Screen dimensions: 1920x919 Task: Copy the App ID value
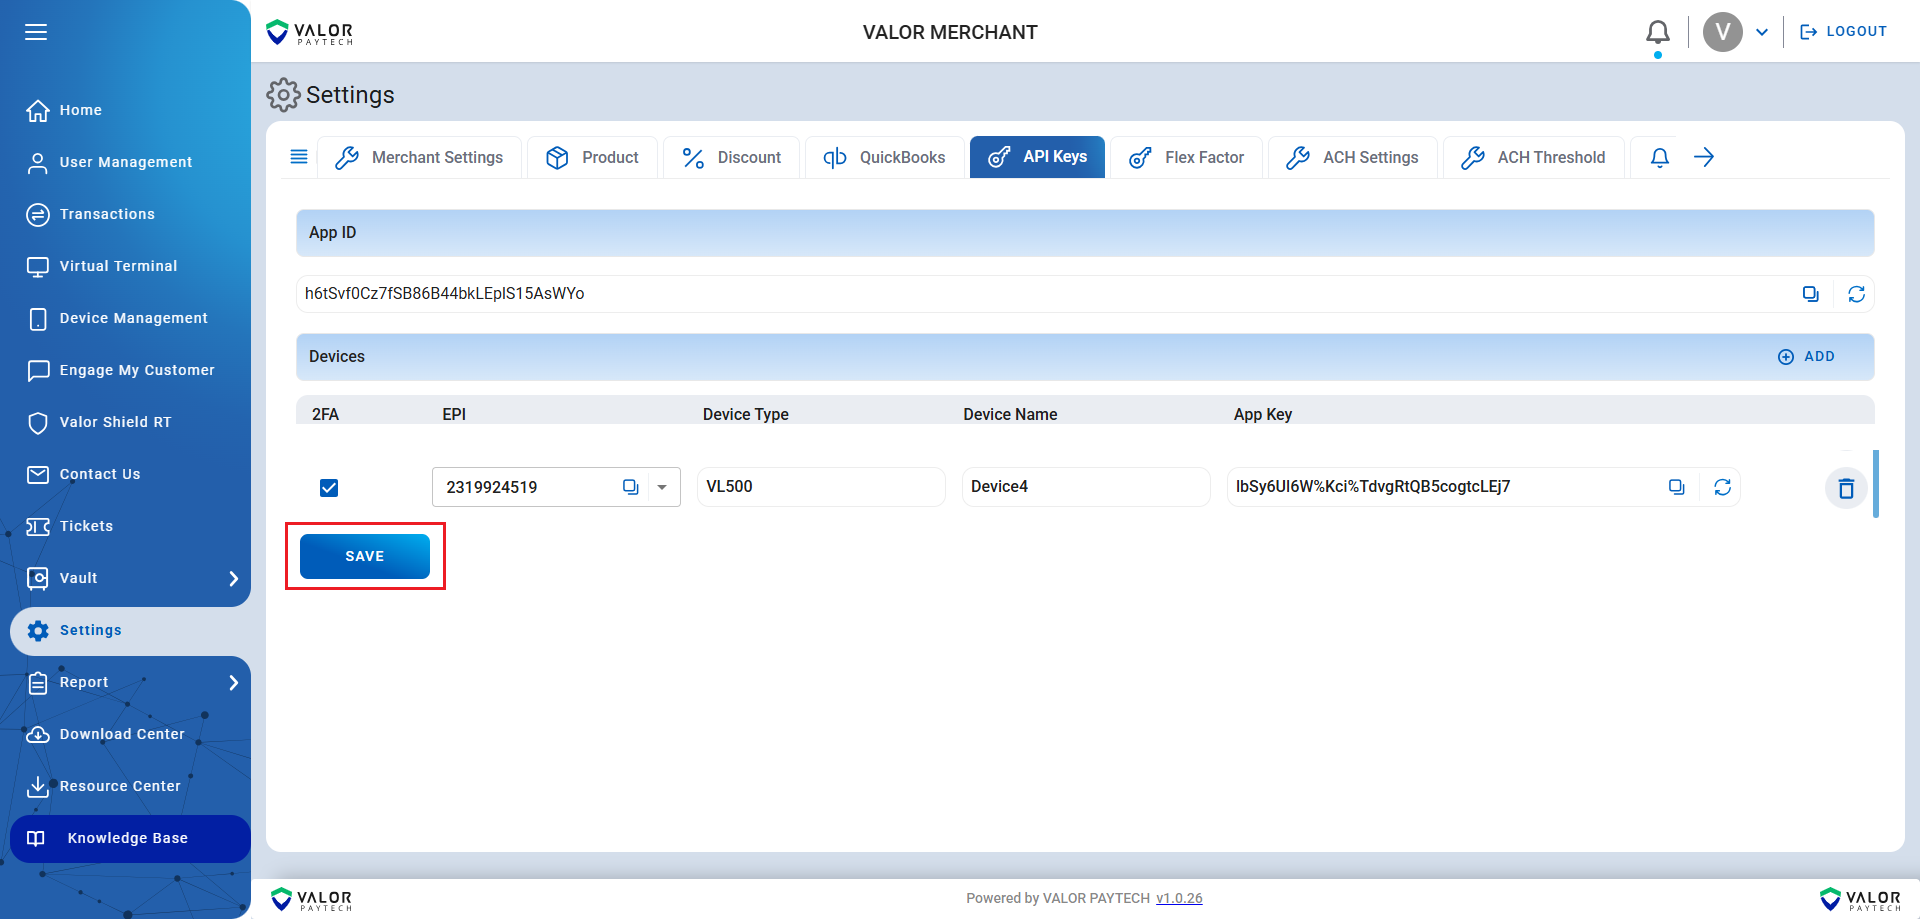[x=1810, y=294]
